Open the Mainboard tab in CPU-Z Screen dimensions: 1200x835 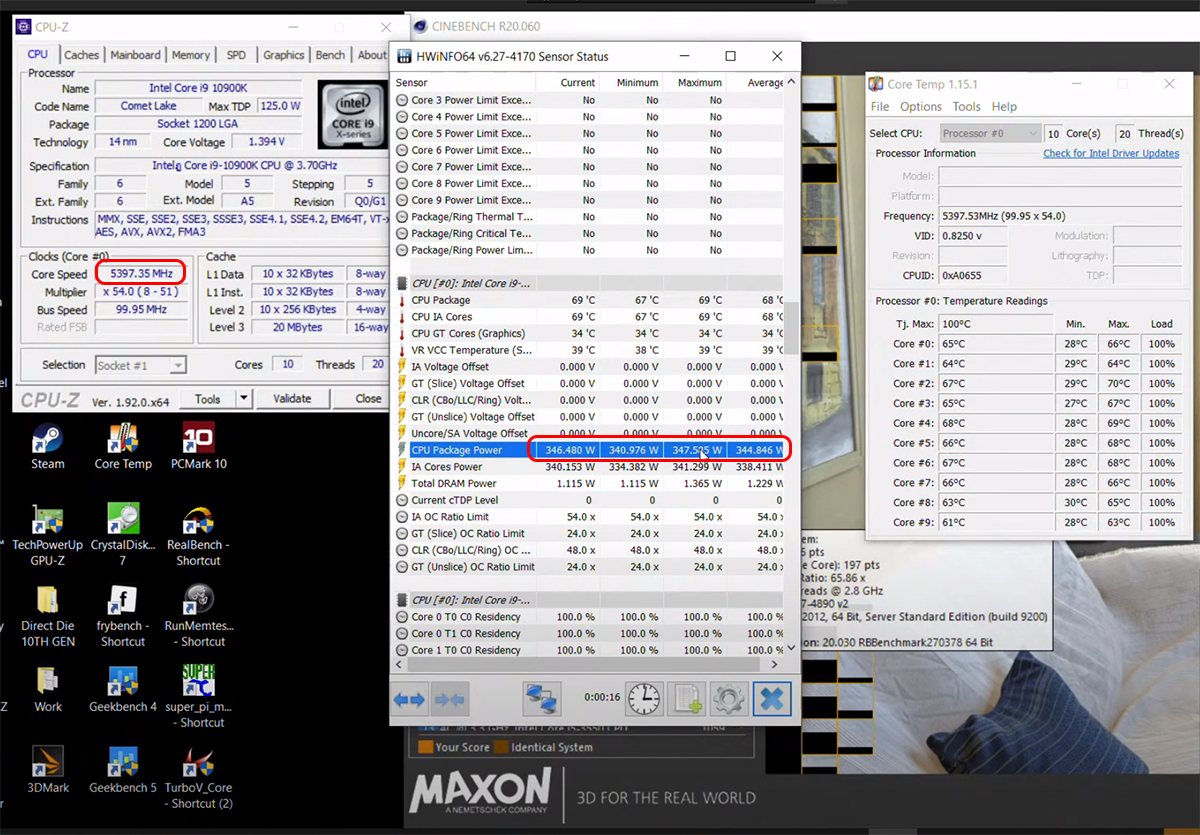point(135,55)
